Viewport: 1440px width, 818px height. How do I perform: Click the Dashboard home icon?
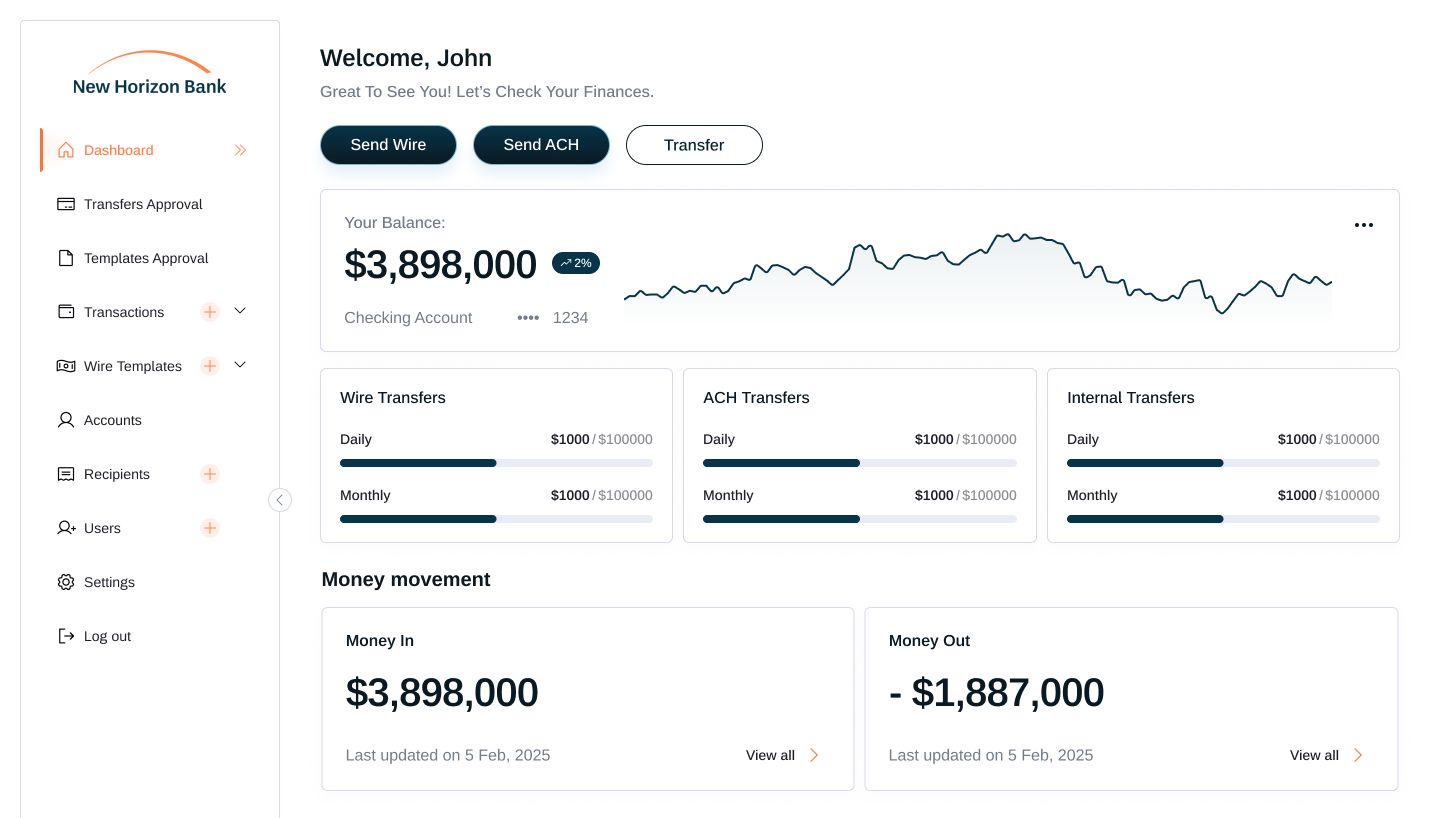tap(64, 149)
